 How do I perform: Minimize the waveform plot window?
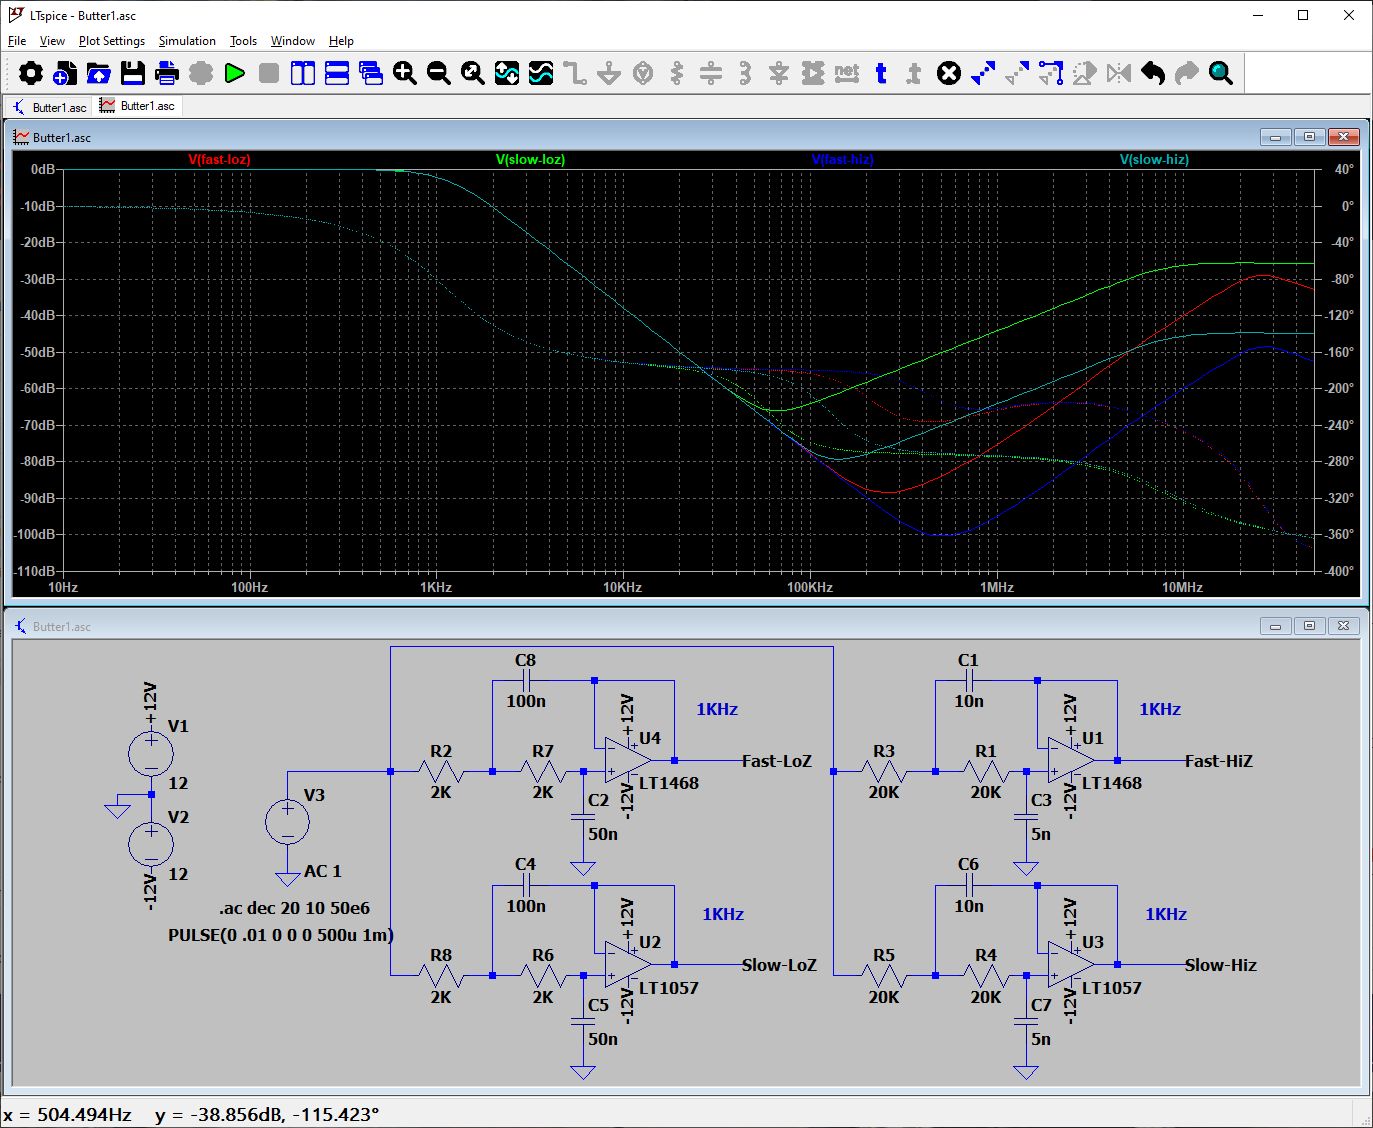click(x=1275, y=137)
